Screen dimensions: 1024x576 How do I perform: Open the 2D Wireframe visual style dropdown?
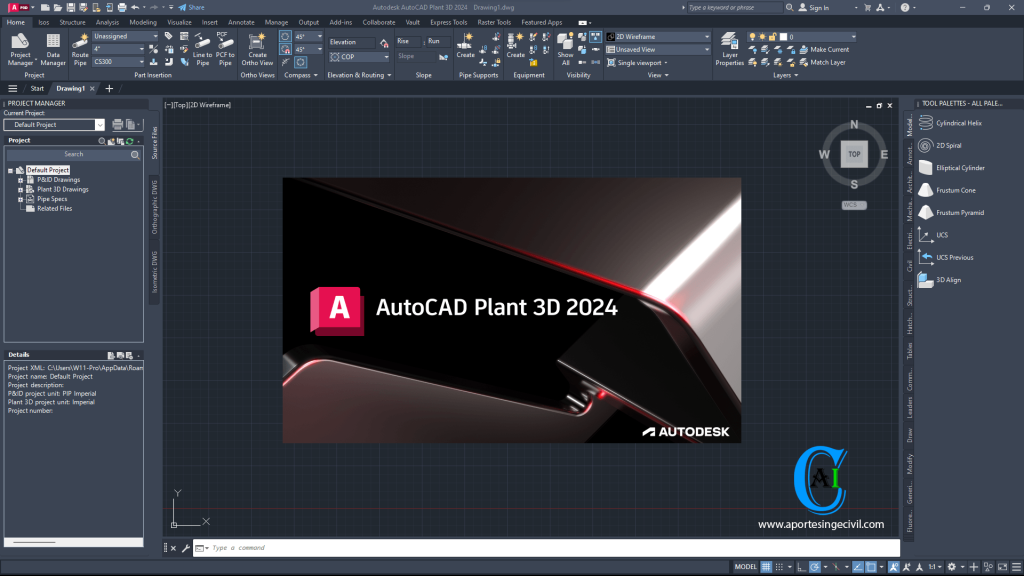[708, 36]
